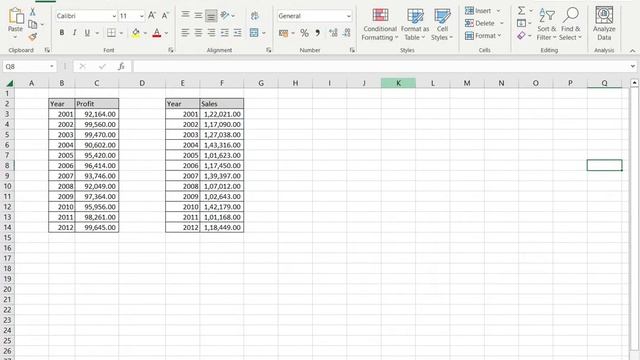This screenshot has height=360, width=640.
Task: Select the column K header
Action: [x=398, y=83]
